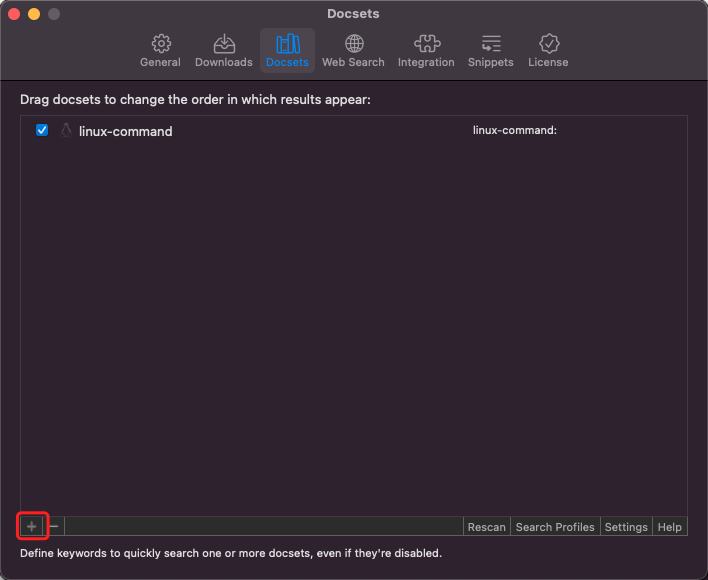Click the Settings button below docset list
Screen dimensions: 708x580
(x=626, y=527)
